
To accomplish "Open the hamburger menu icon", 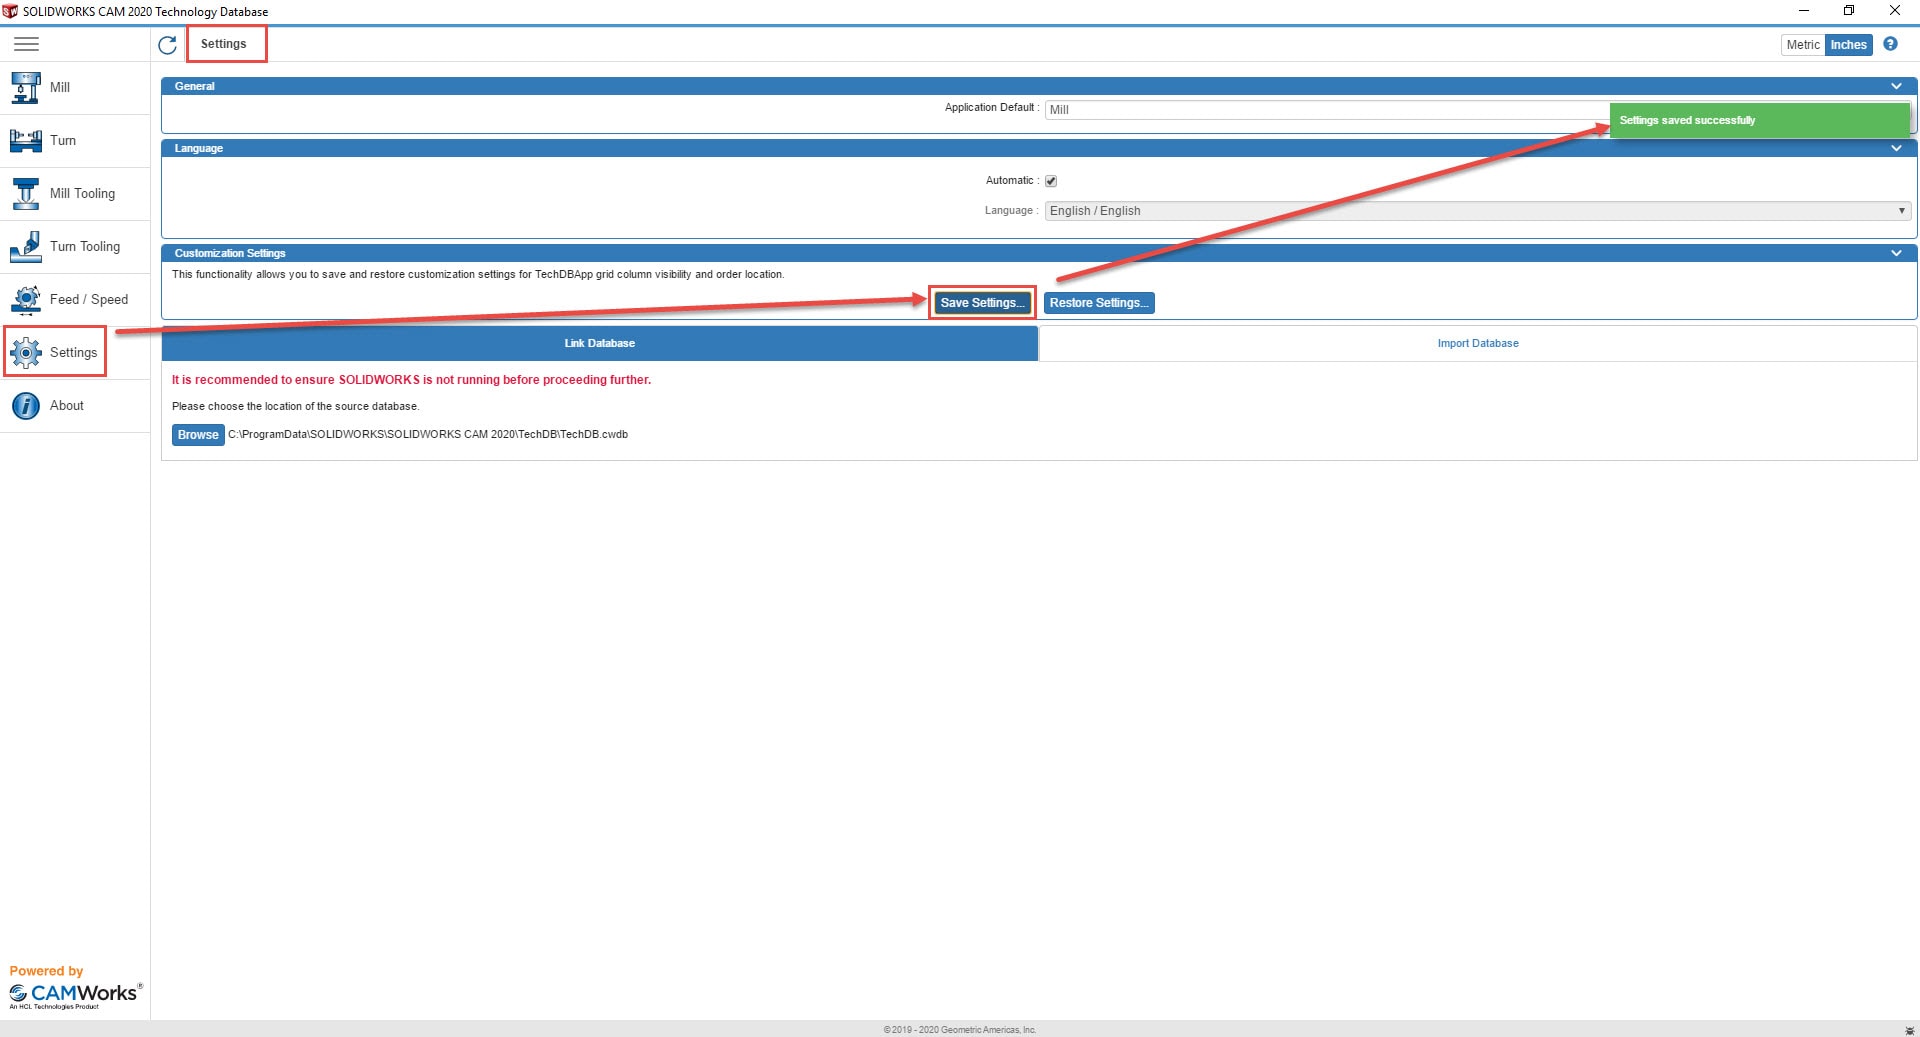I will coord(27,44).
